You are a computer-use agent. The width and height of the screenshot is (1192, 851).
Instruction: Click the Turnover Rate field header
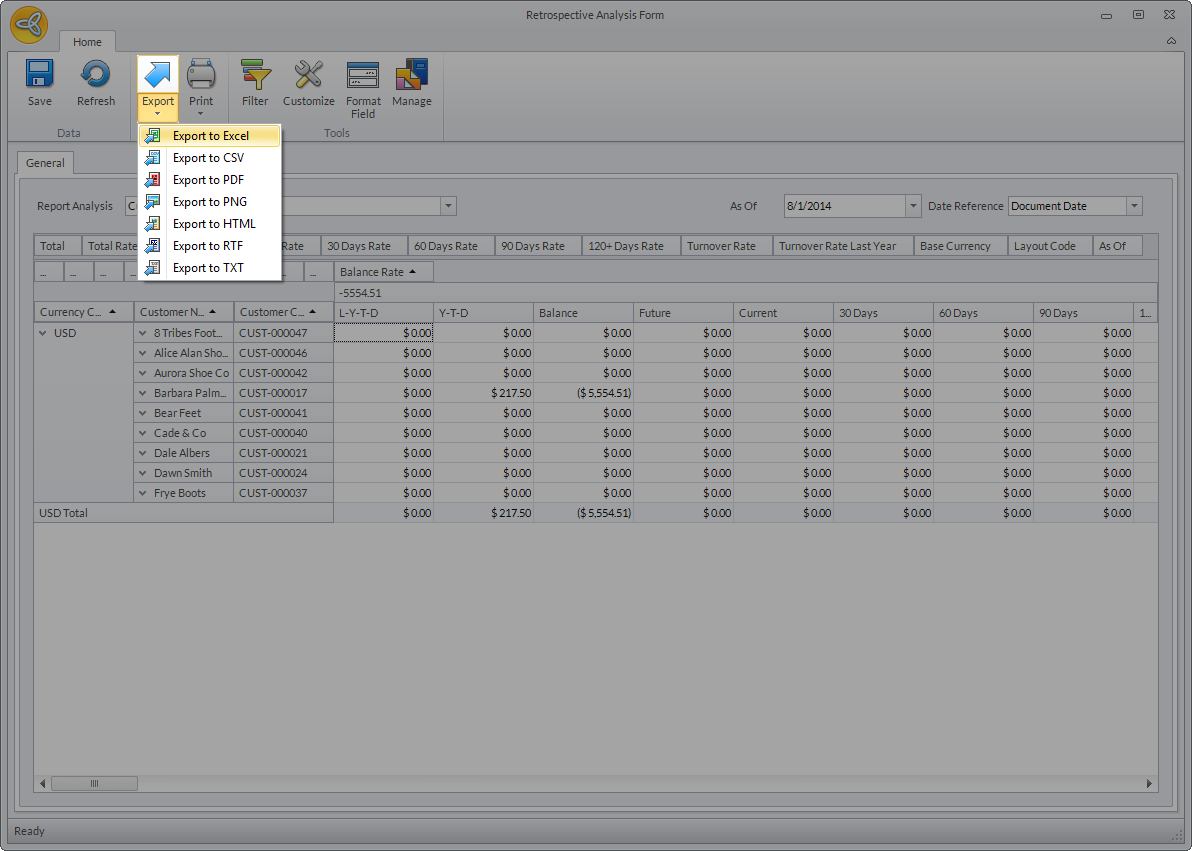[x=721, y=246]
